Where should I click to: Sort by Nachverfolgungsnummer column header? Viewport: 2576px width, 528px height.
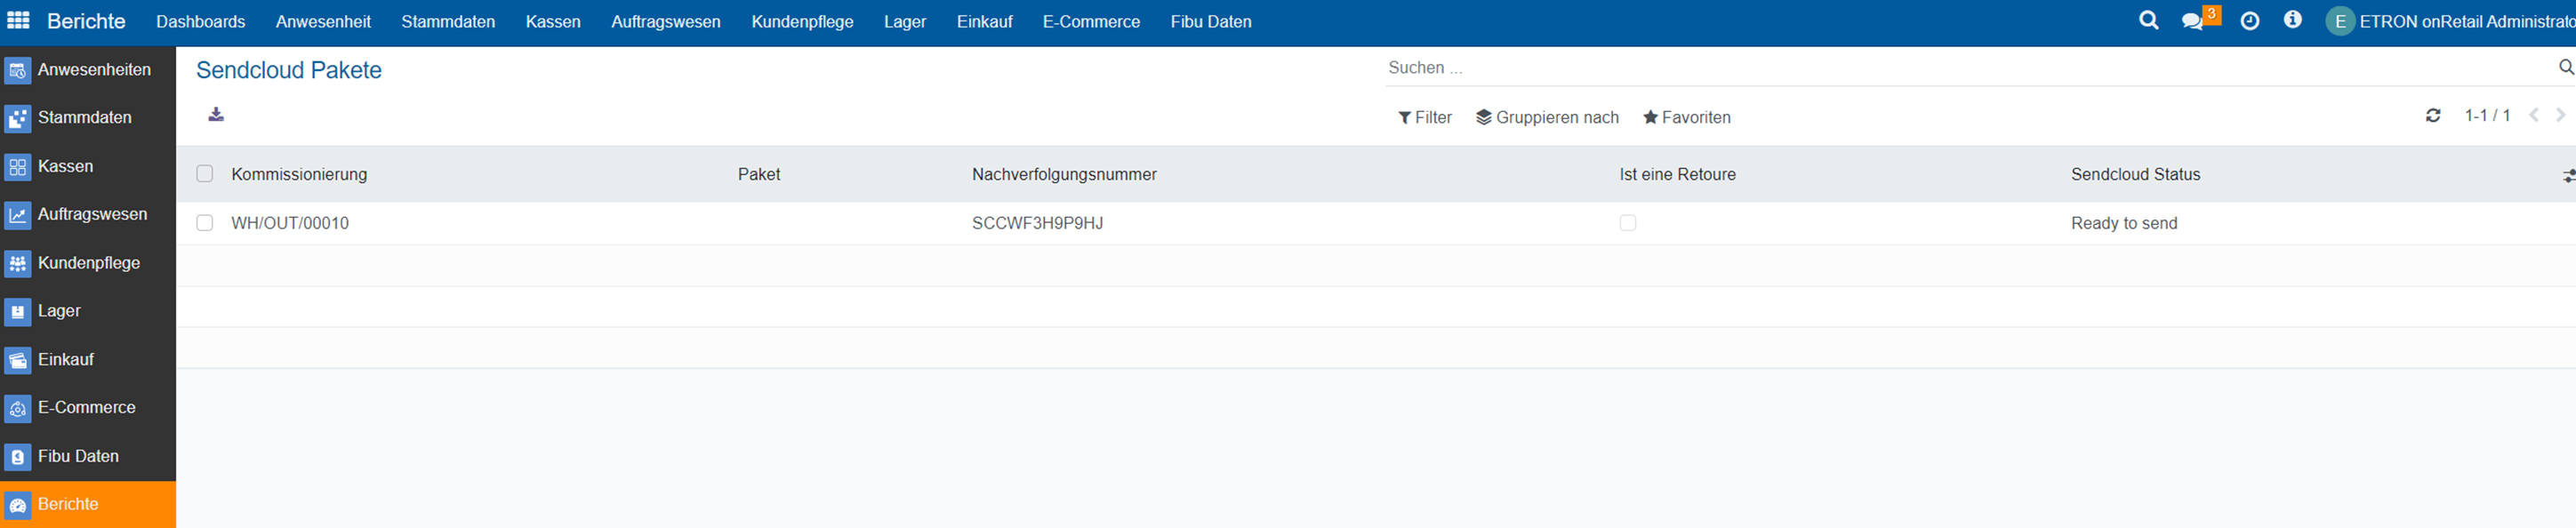click(1063, 174)
